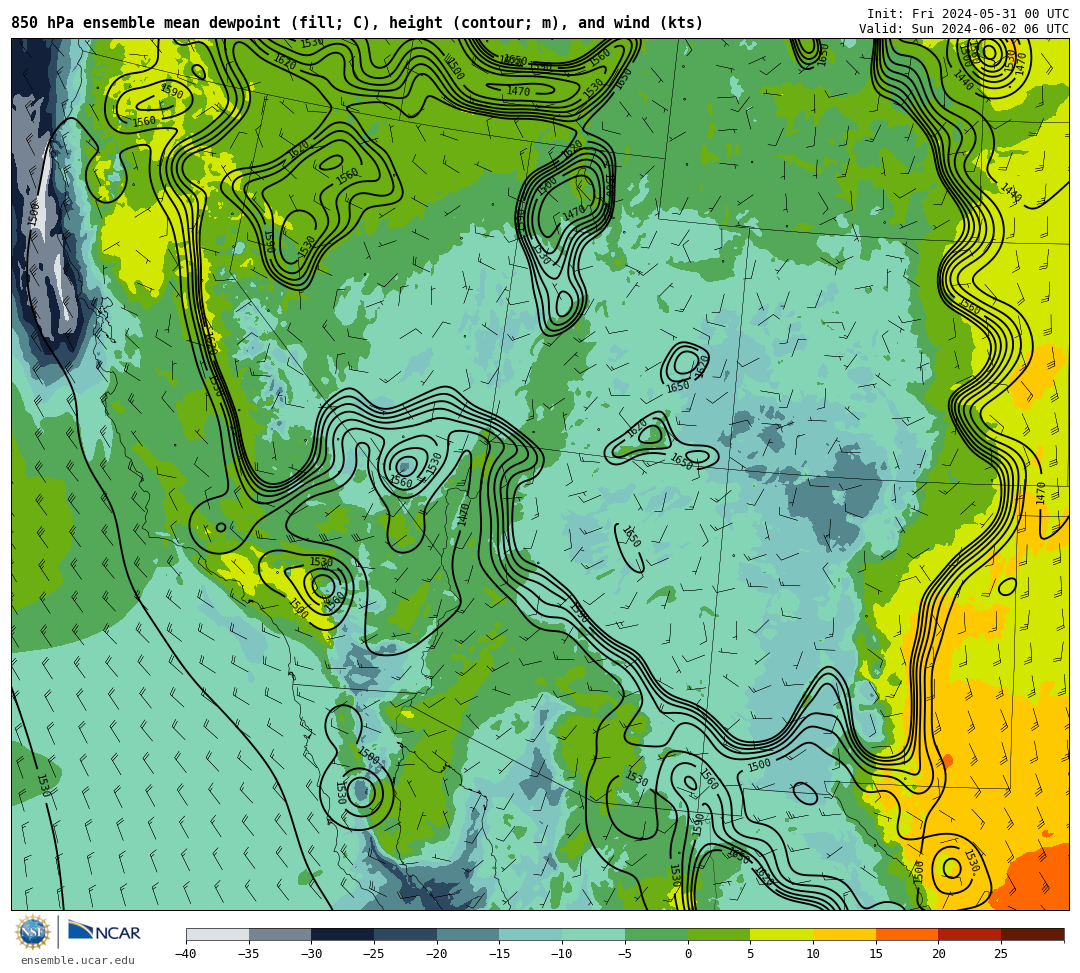
Task: Pick the muted teal -20 to -15 swatch
Action: coord(468,934)
